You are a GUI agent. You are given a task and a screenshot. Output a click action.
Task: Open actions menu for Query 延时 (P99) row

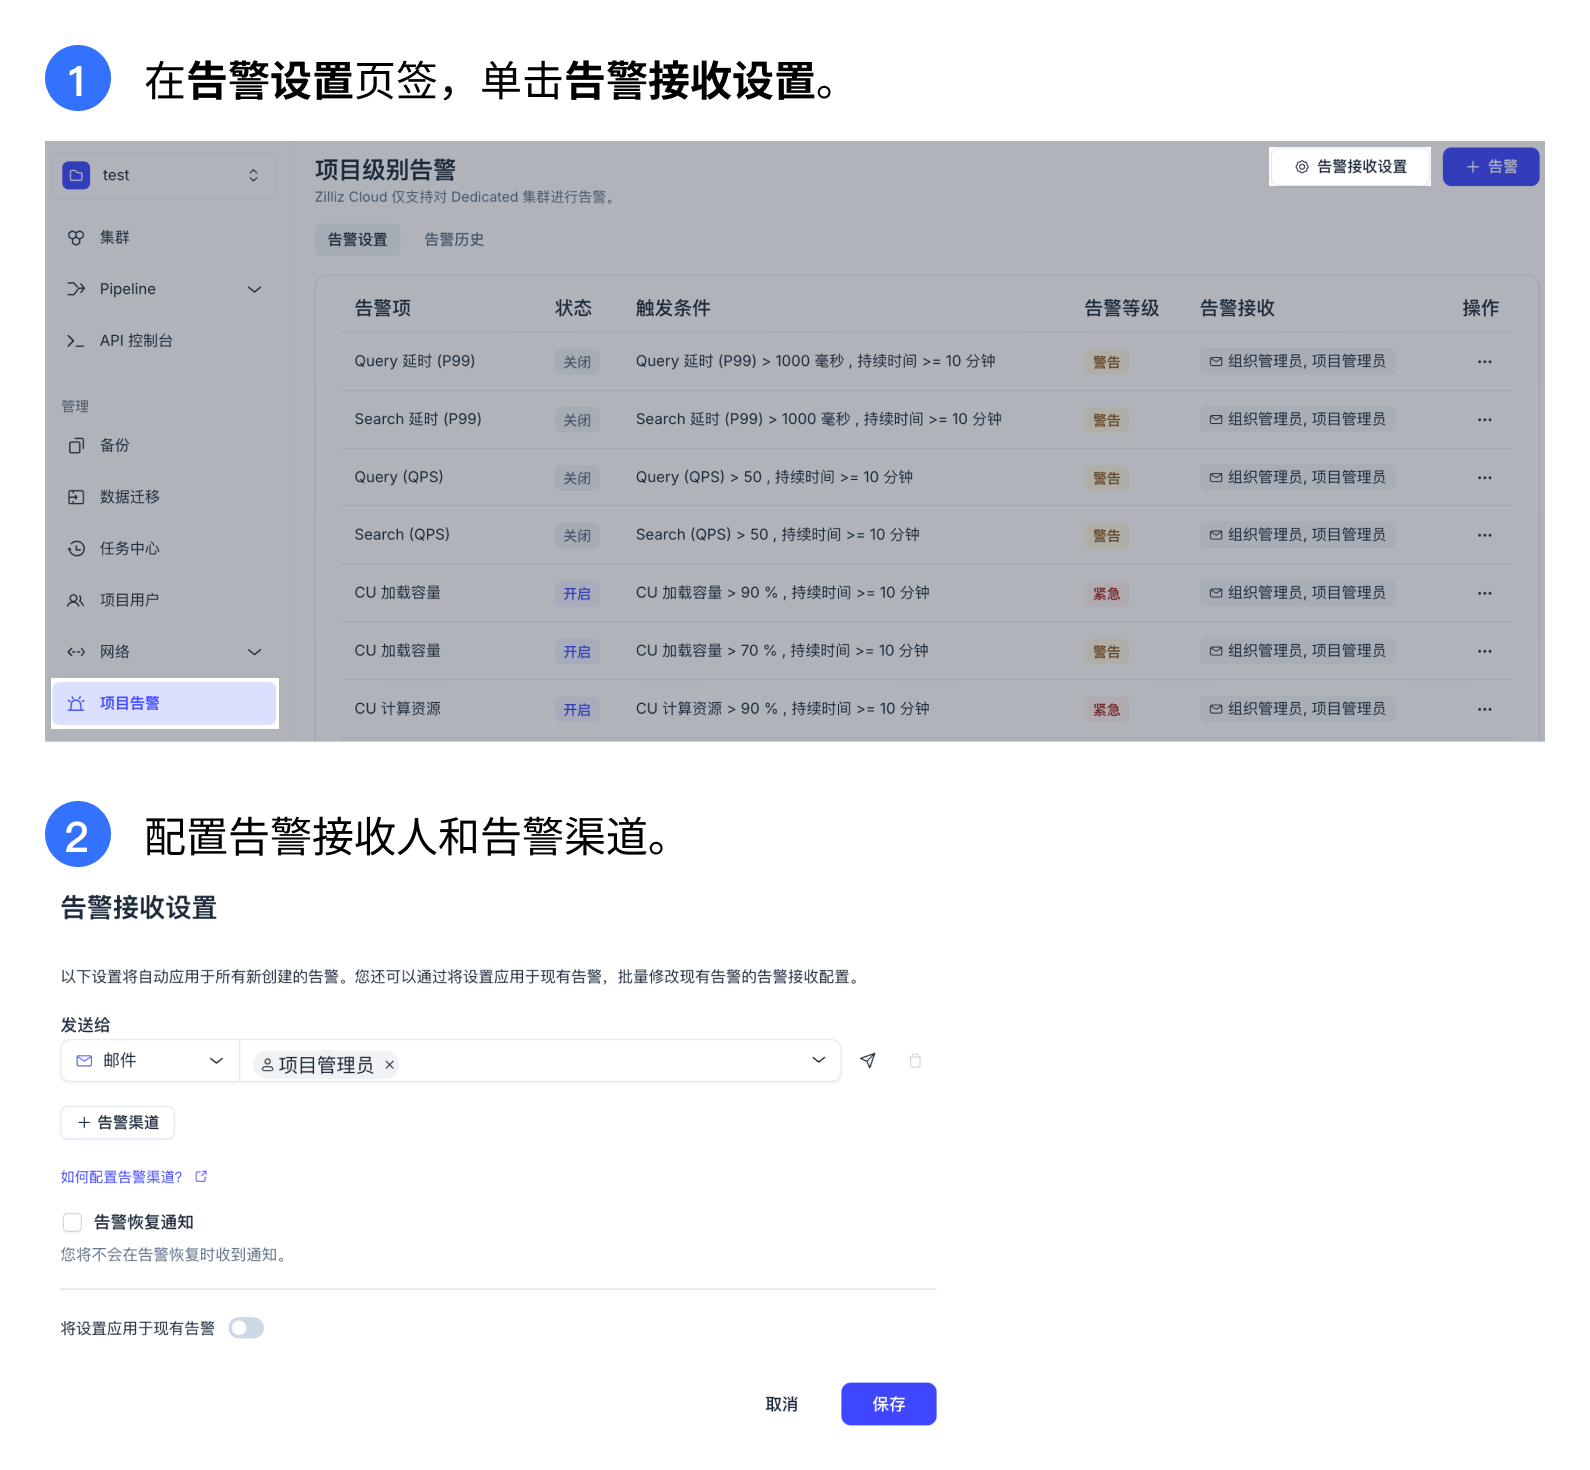coord(1484,362)
